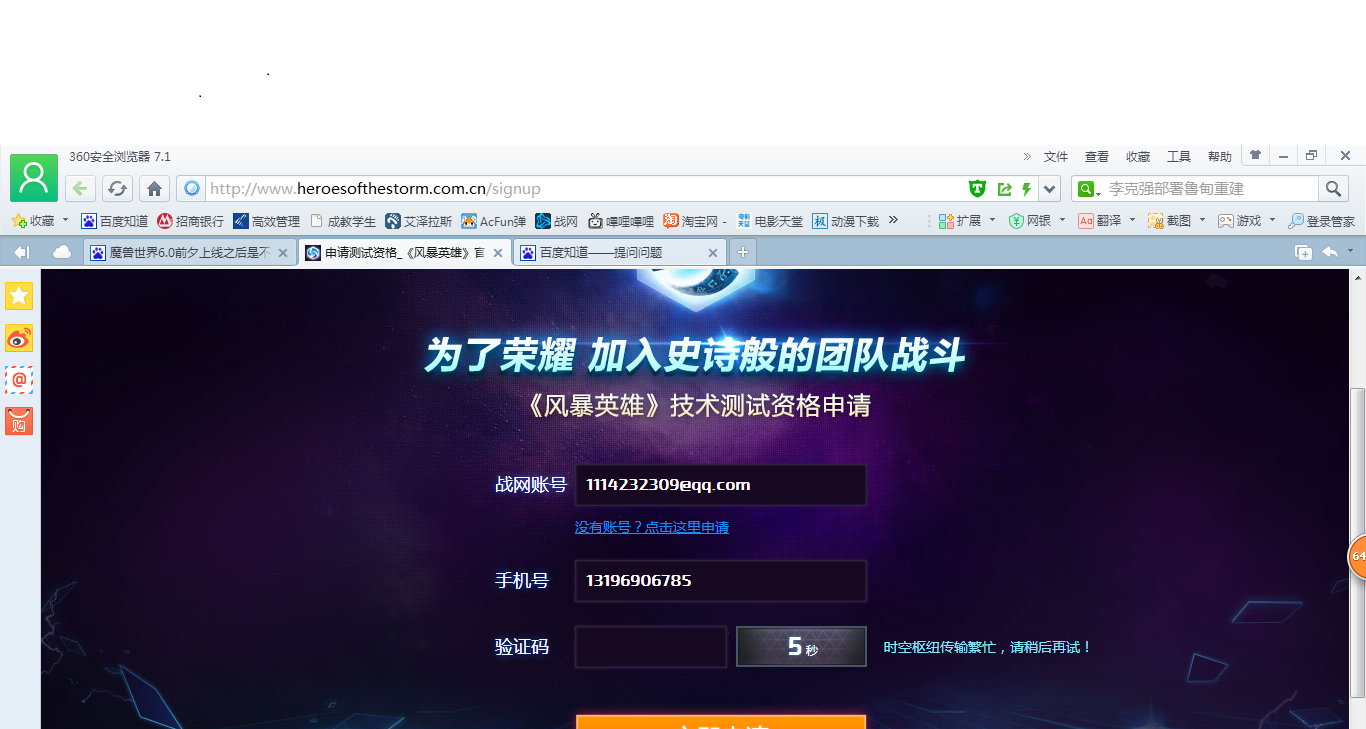The width and height of the screenshot is (1366, 729).
Task: Restore closed tab with the undo arrow
Action: click(1330, 252)
